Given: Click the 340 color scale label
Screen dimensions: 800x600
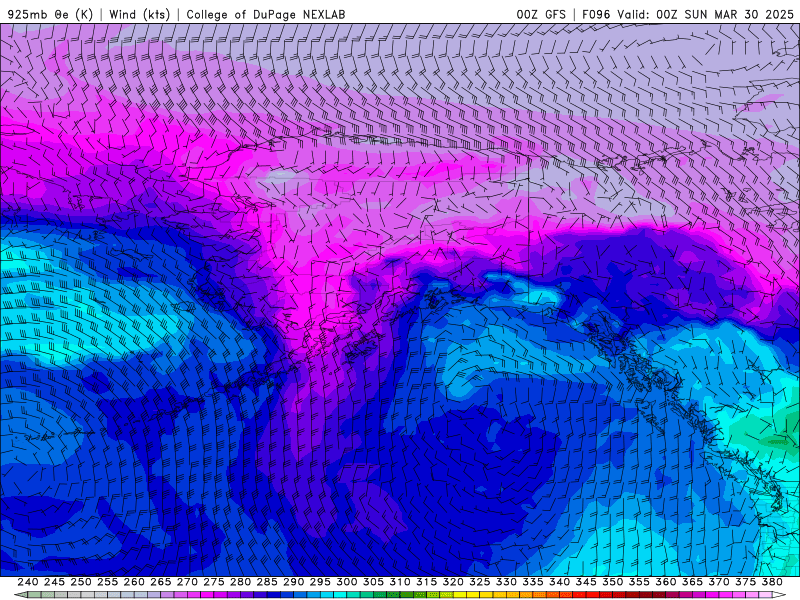Looking at the screenshot, I should [559, 582].
